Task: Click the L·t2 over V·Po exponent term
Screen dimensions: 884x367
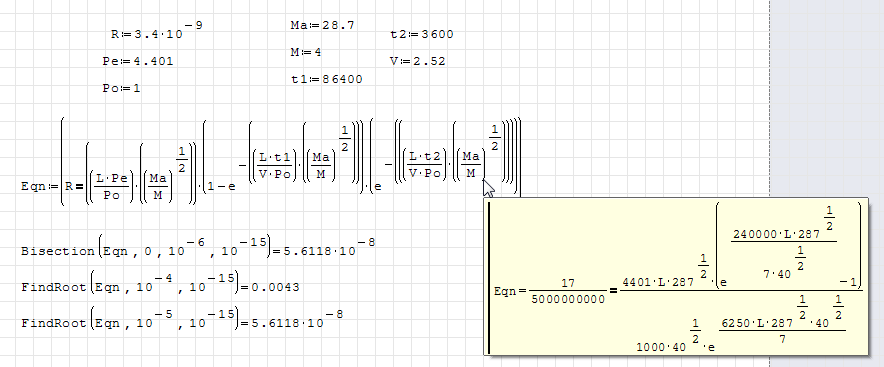Action: (425, 166)
